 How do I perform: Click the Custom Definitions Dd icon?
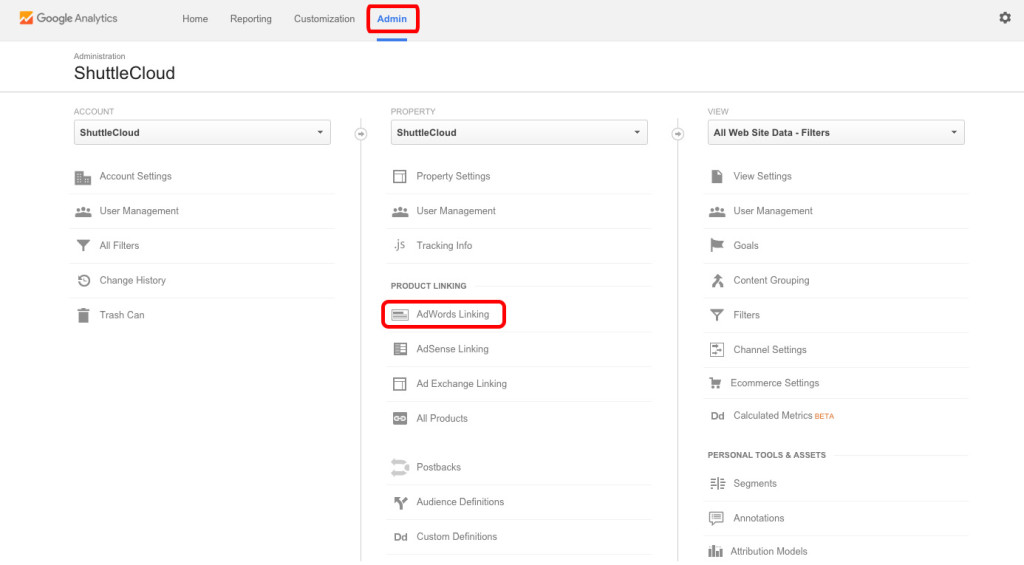tap(400, 537)
